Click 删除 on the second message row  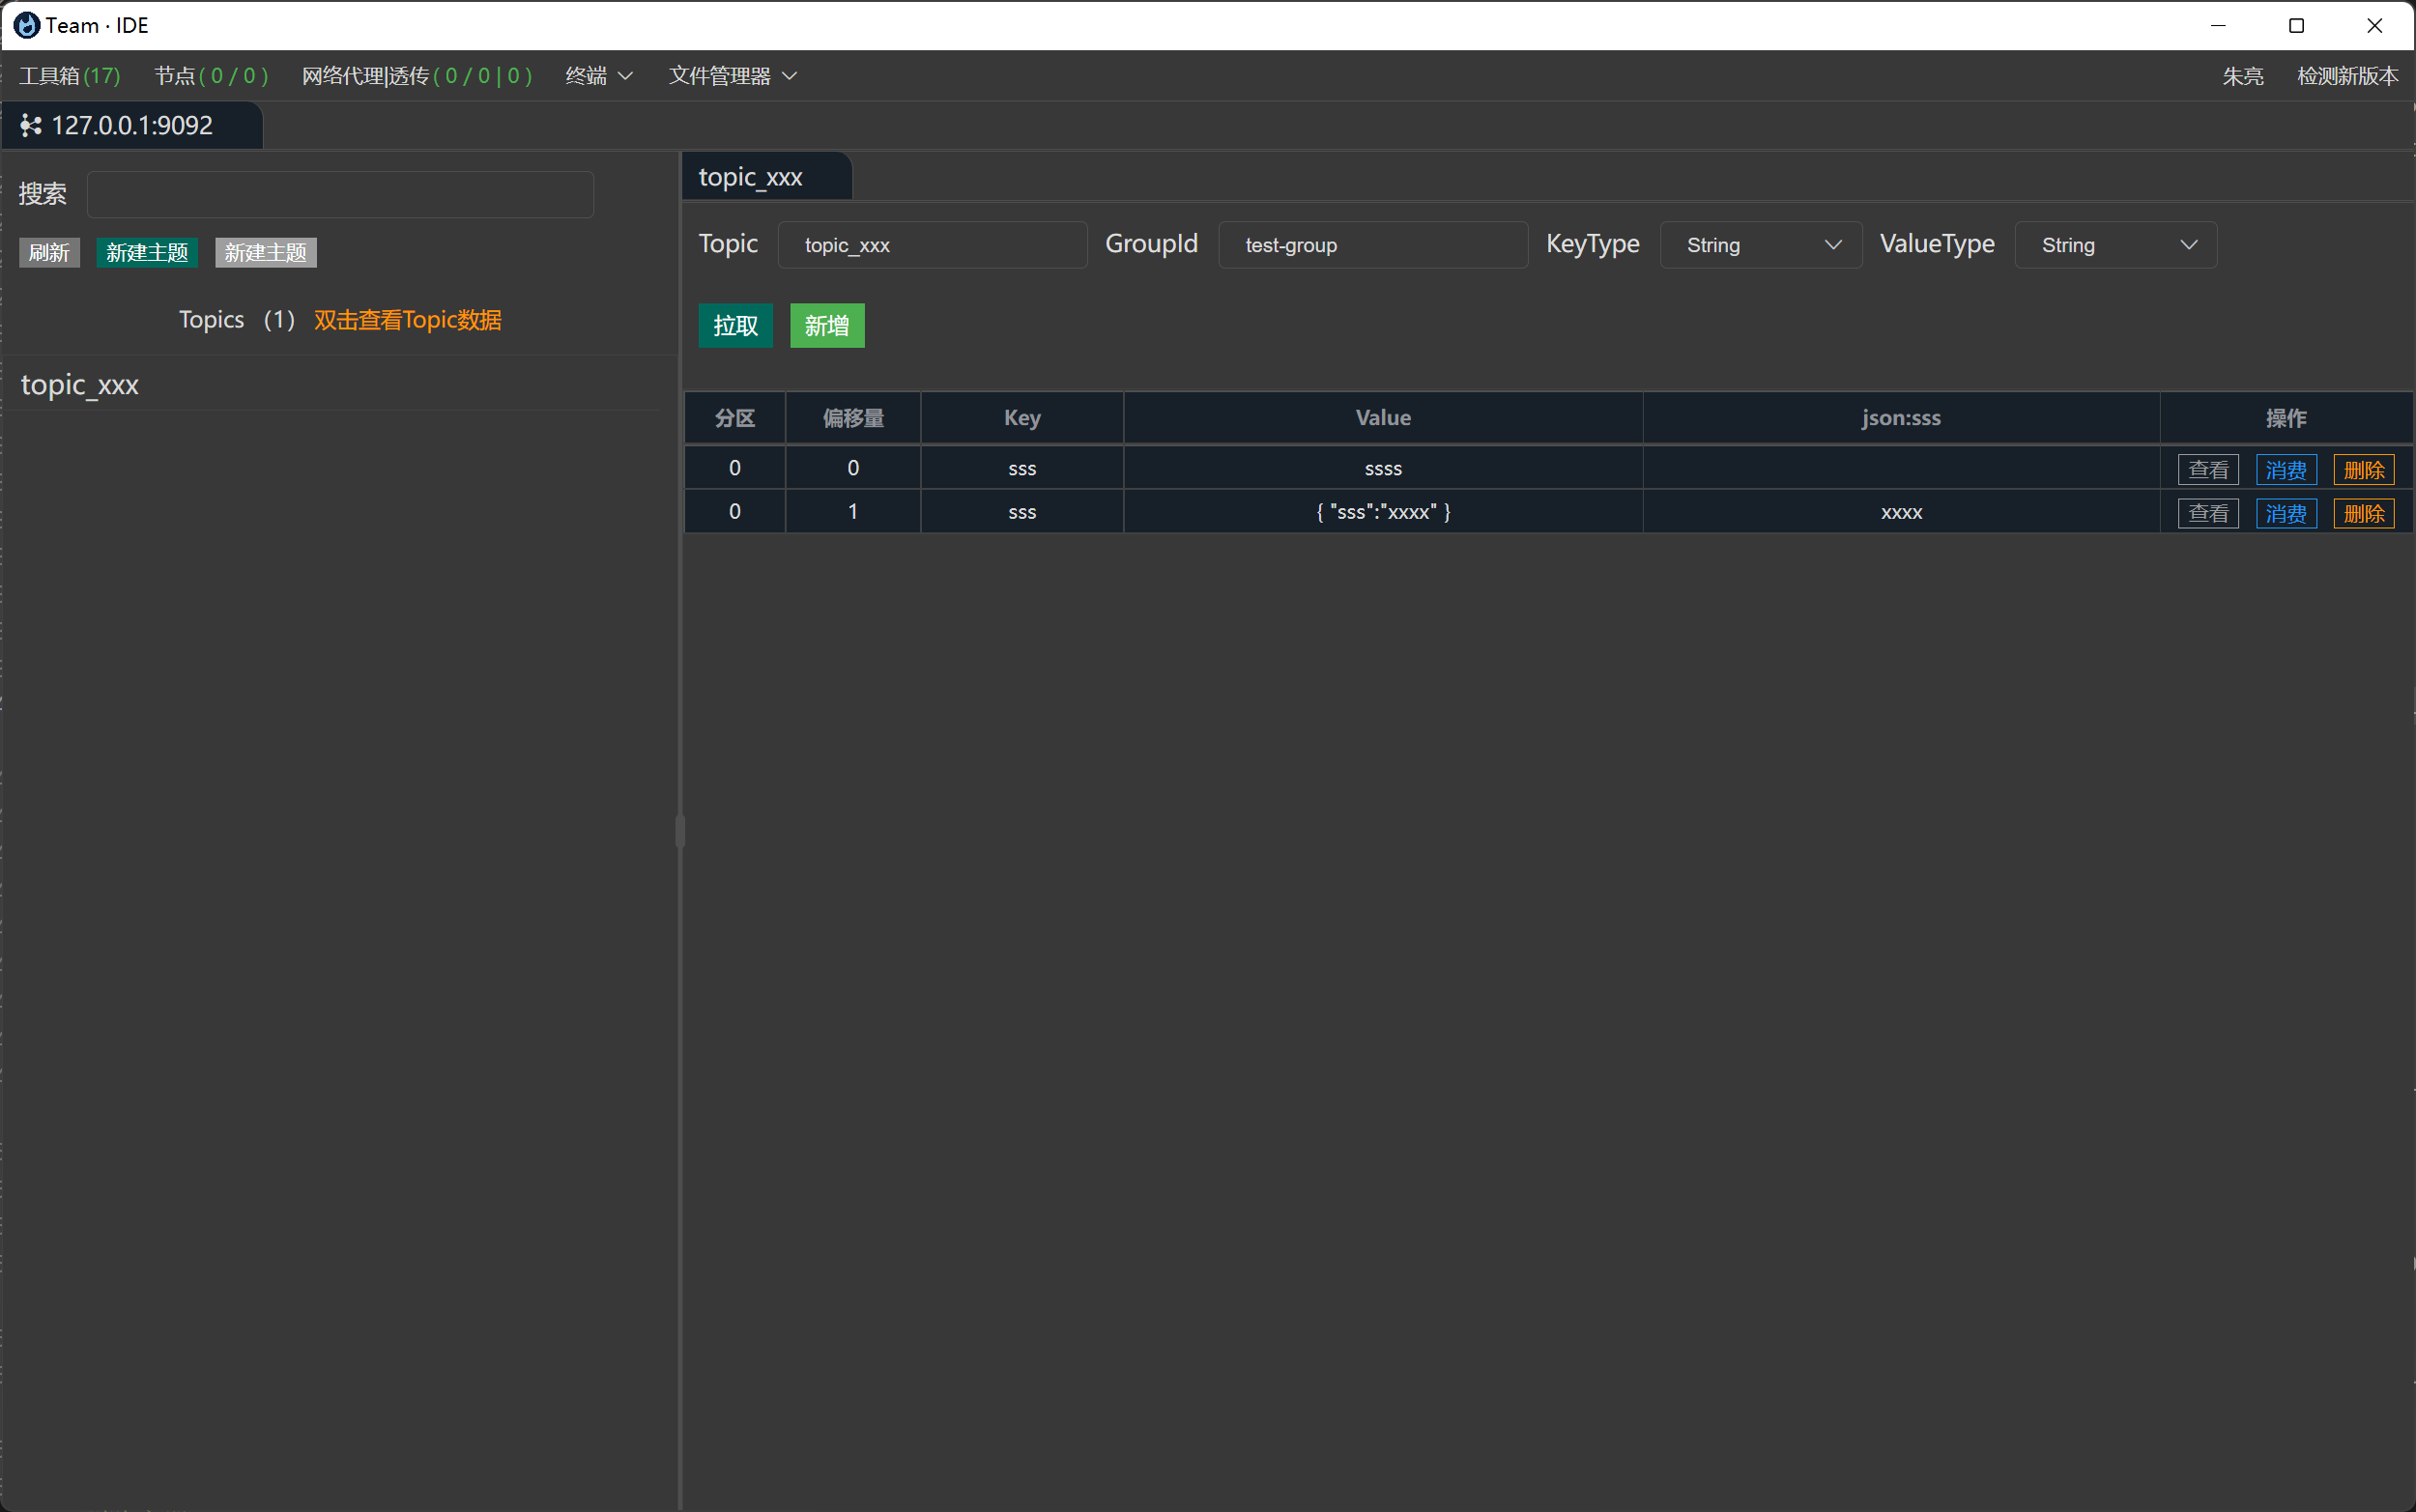(2364, 513)
